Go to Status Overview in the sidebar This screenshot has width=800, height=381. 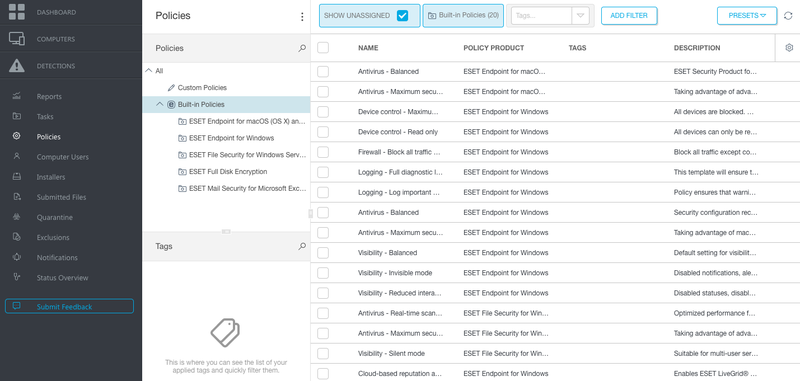(62, 278)
